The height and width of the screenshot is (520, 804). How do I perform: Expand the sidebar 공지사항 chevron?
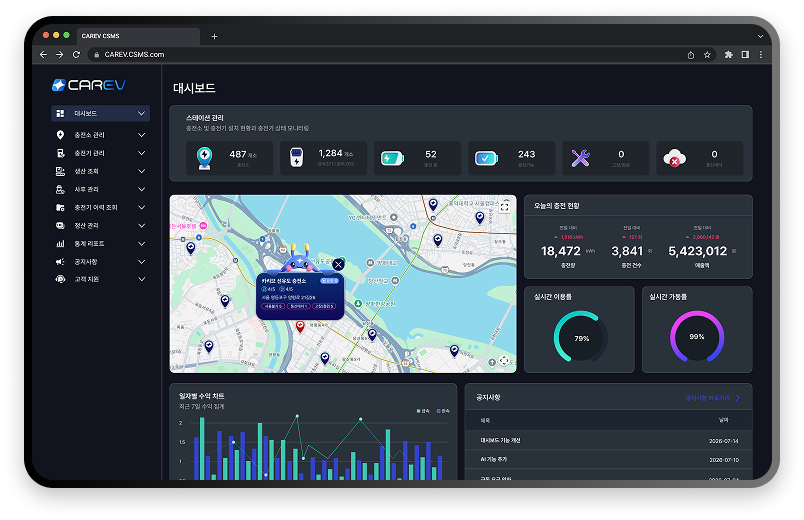coord(142,262)
